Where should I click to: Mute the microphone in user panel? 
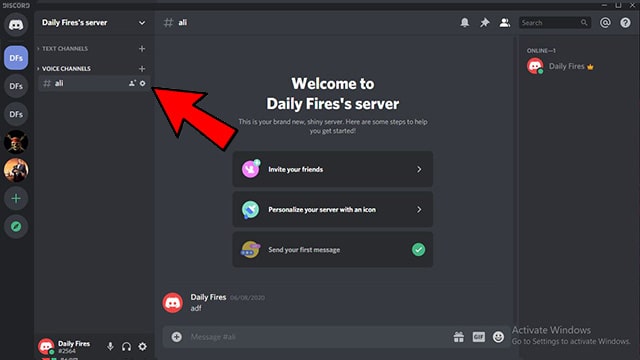point(110,347)
